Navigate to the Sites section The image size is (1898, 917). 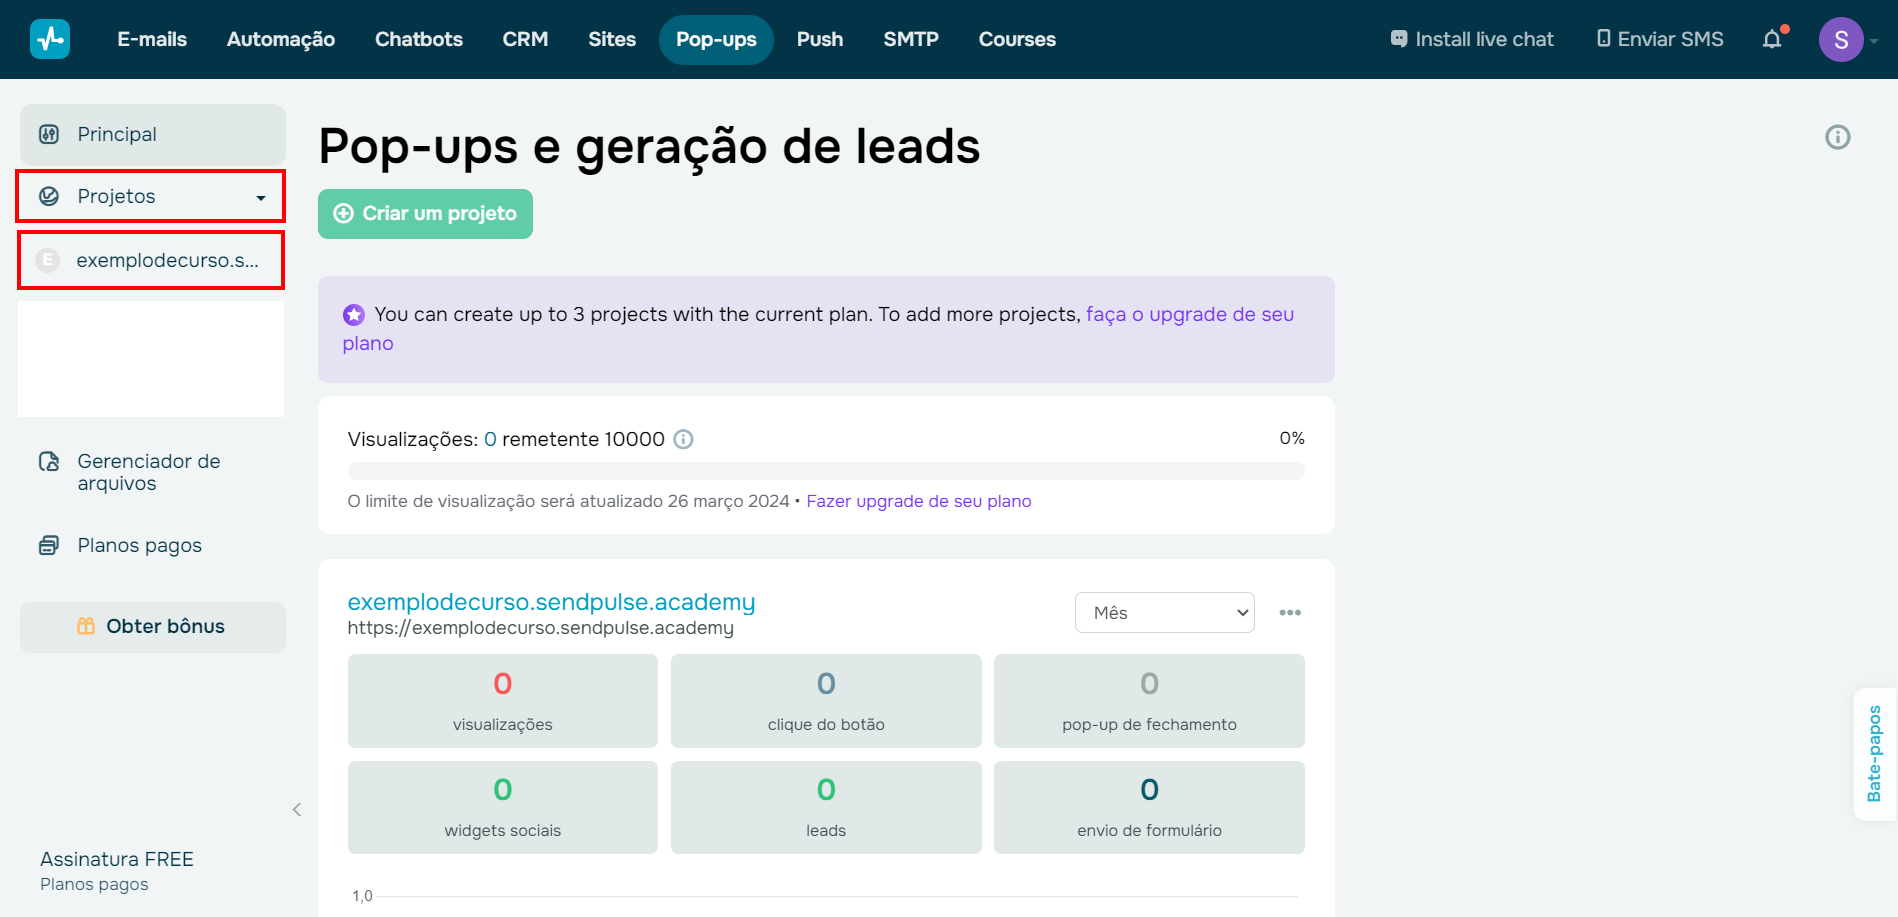click(612, 39)
